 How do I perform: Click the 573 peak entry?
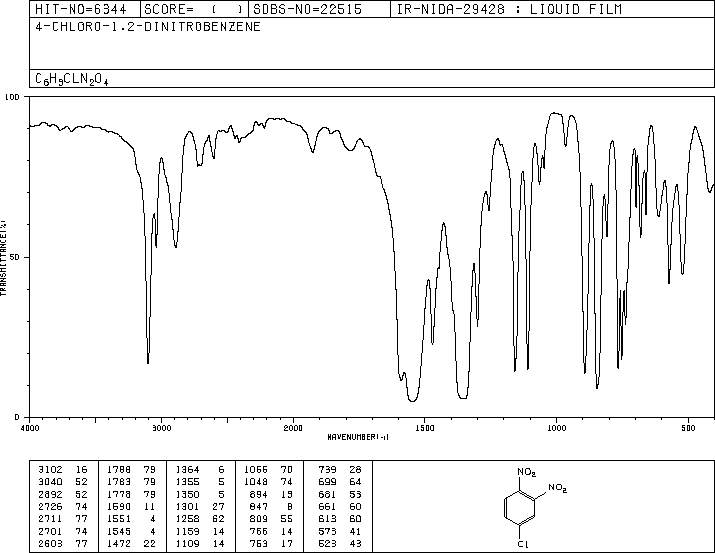[x=340, y=531]
